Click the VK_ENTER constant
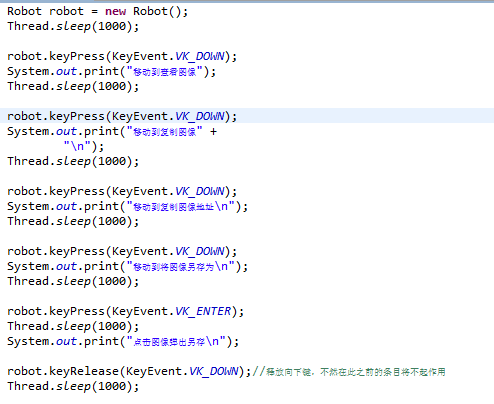The image size is (494, 404). 203,311
